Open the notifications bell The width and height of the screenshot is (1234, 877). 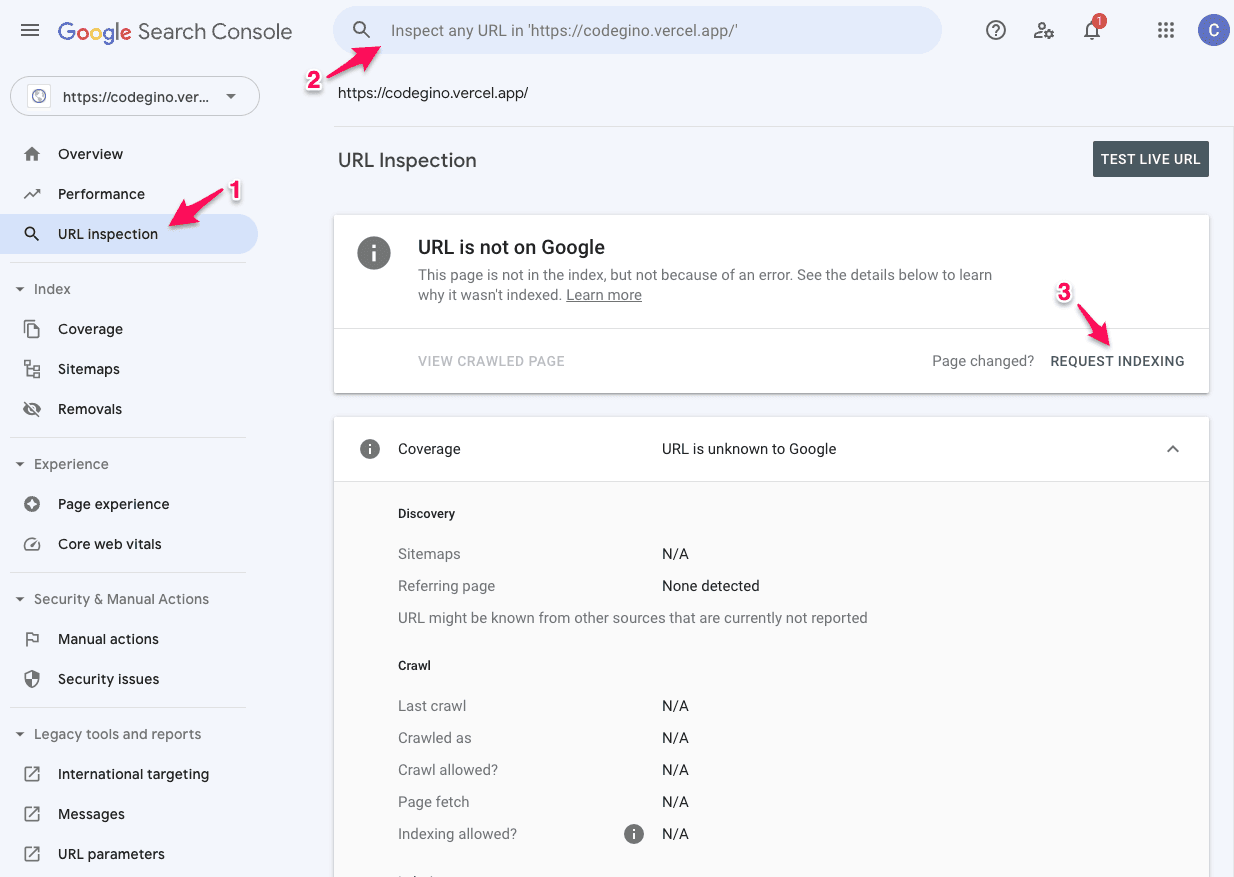click(1092, 31)
